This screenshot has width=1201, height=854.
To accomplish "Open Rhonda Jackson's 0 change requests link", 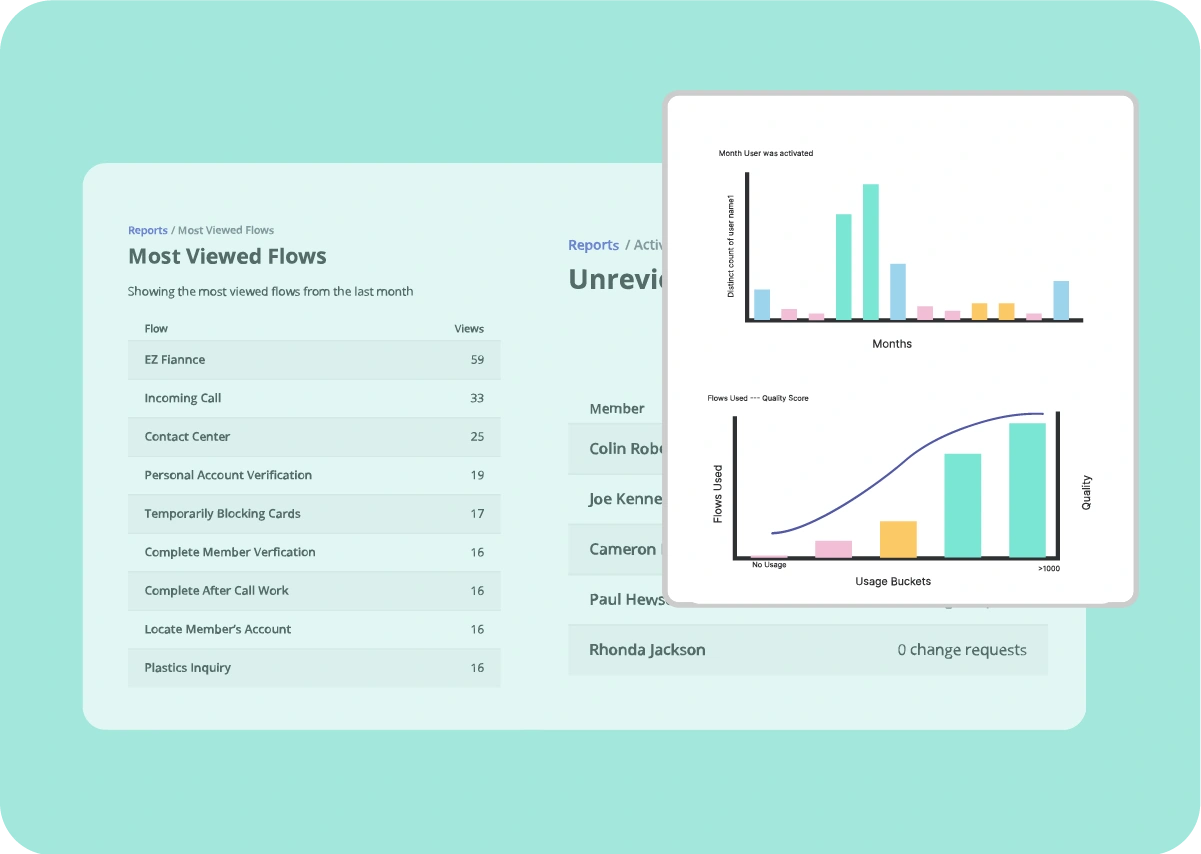I will (x=962, y=649).
